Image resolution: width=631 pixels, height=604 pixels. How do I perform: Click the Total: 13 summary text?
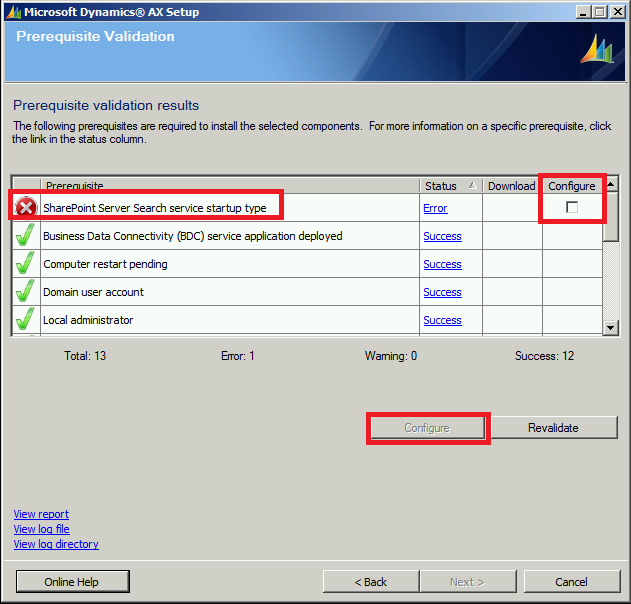[85, 356]
